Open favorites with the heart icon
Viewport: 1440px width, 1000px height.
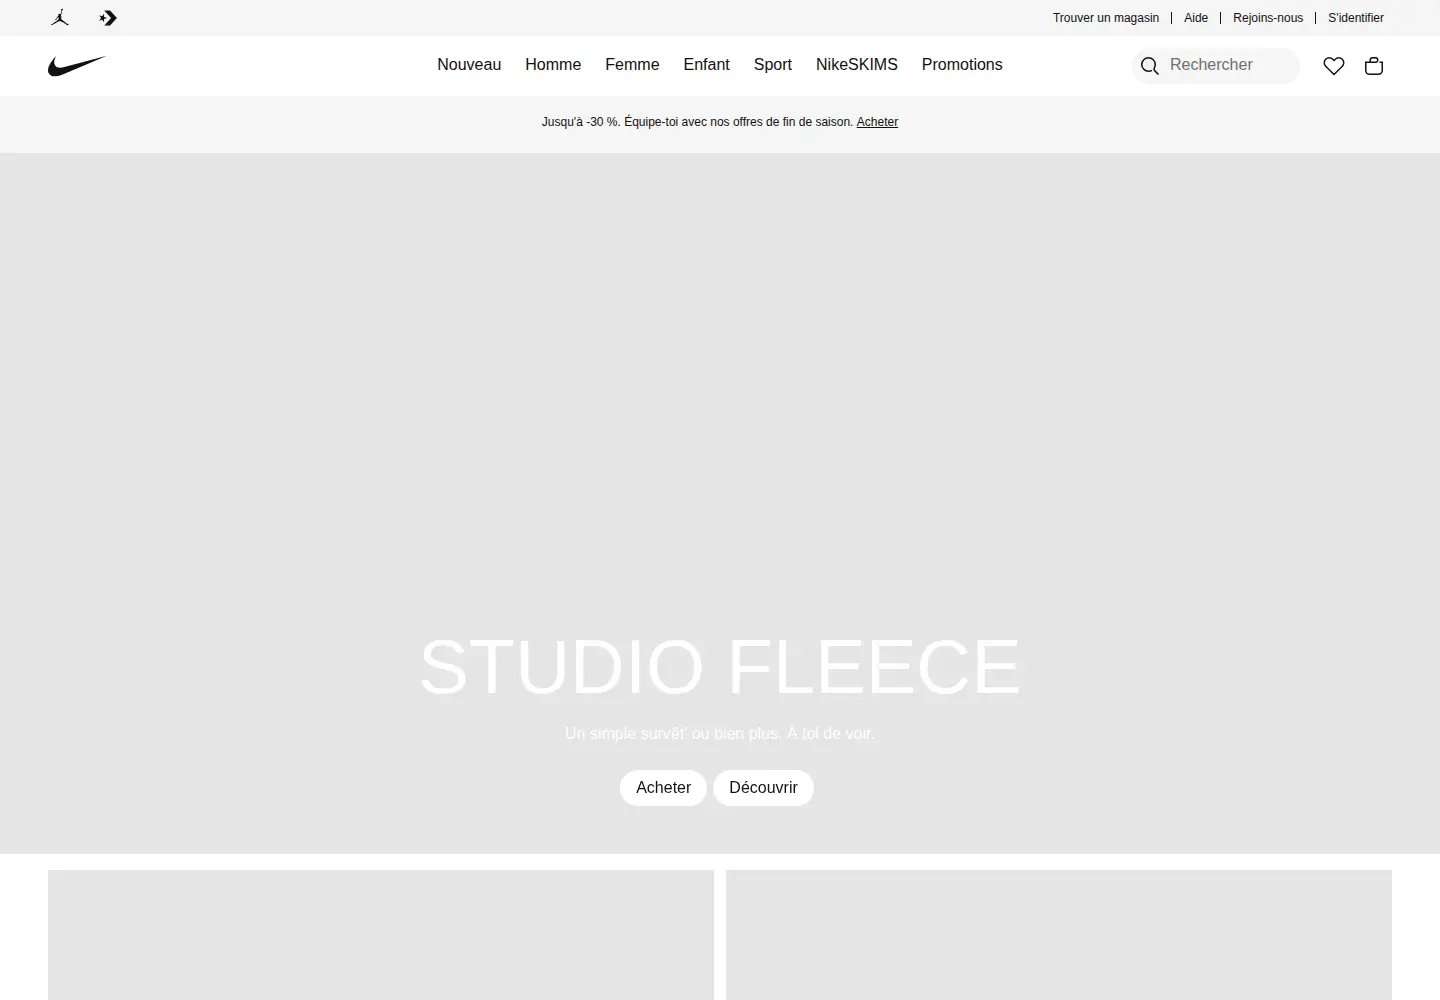coord(1334,66)
